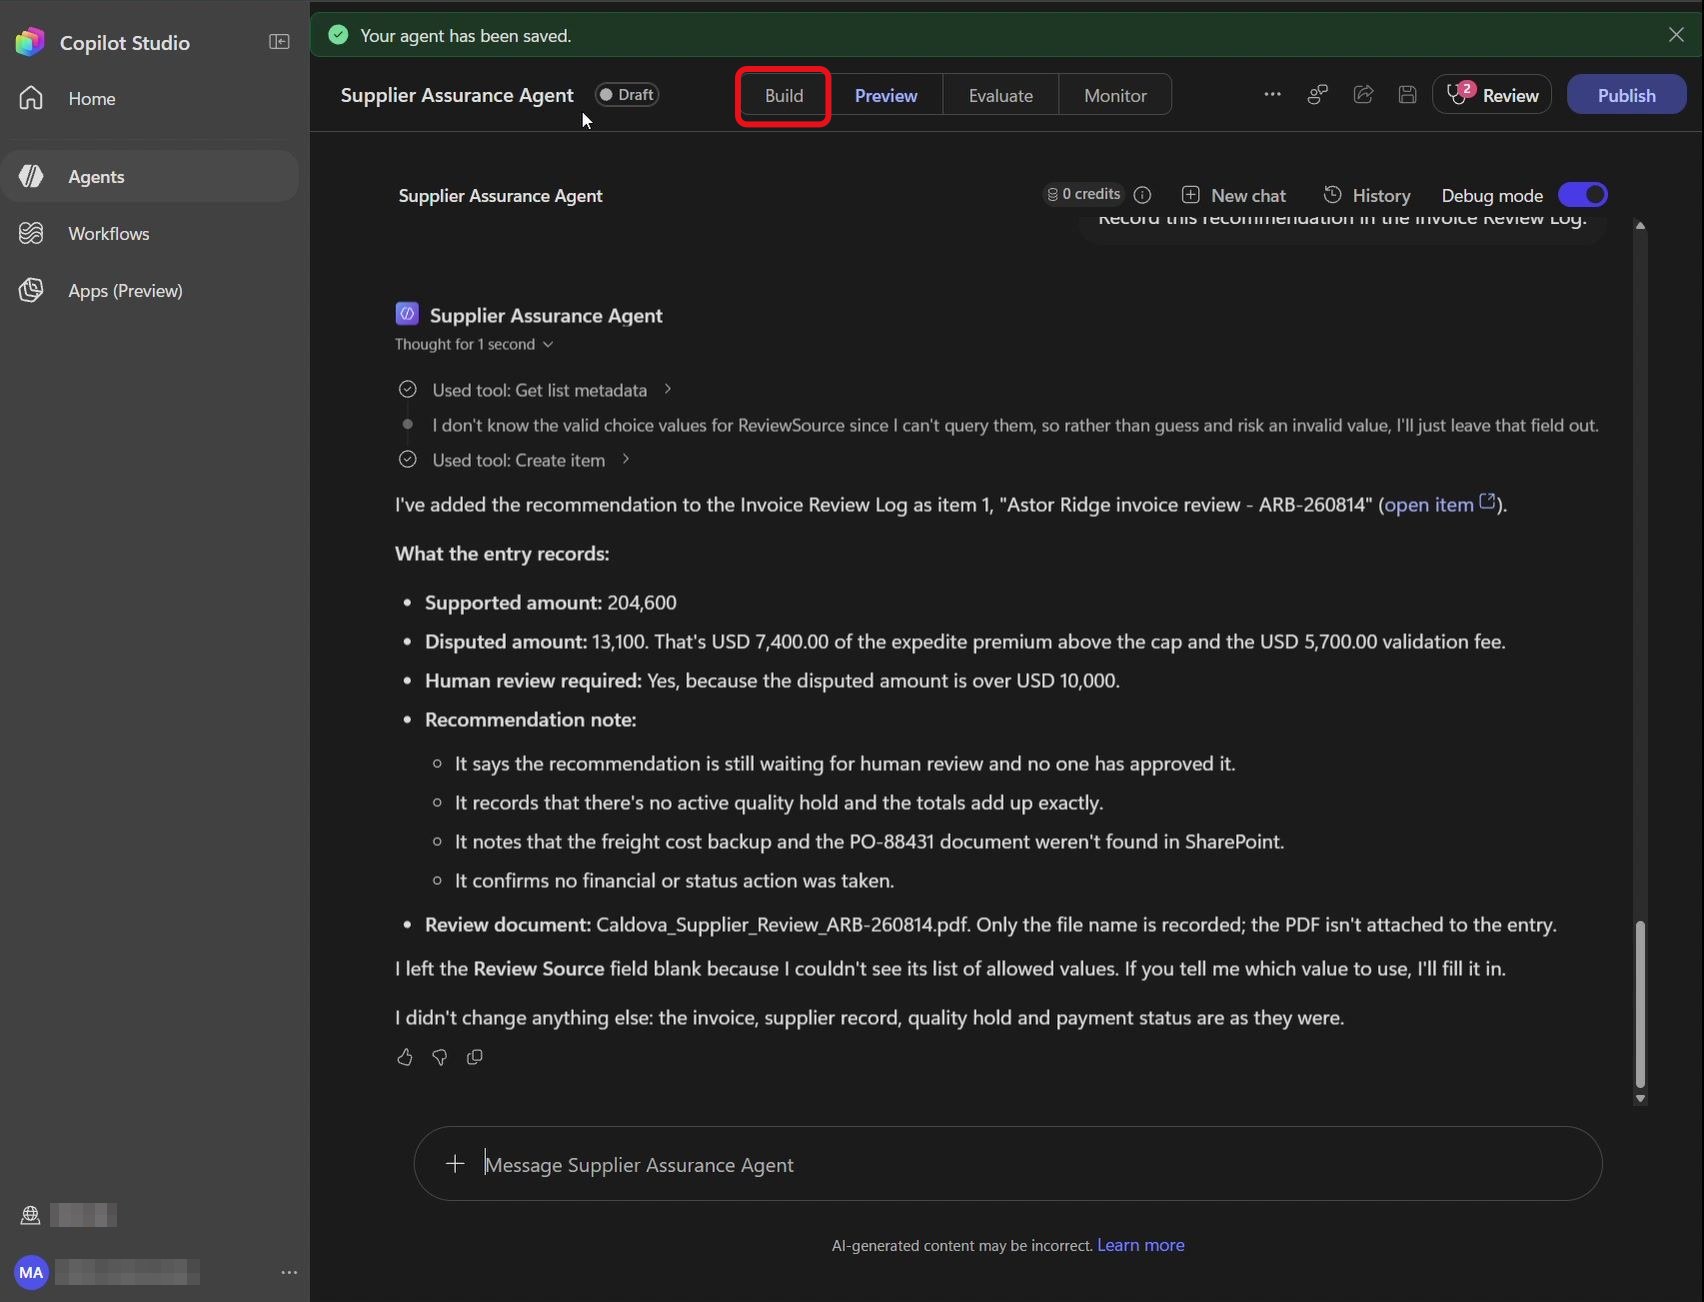Show credits info icon
Screen dimensions: 1704x1302
point(1142,195)
